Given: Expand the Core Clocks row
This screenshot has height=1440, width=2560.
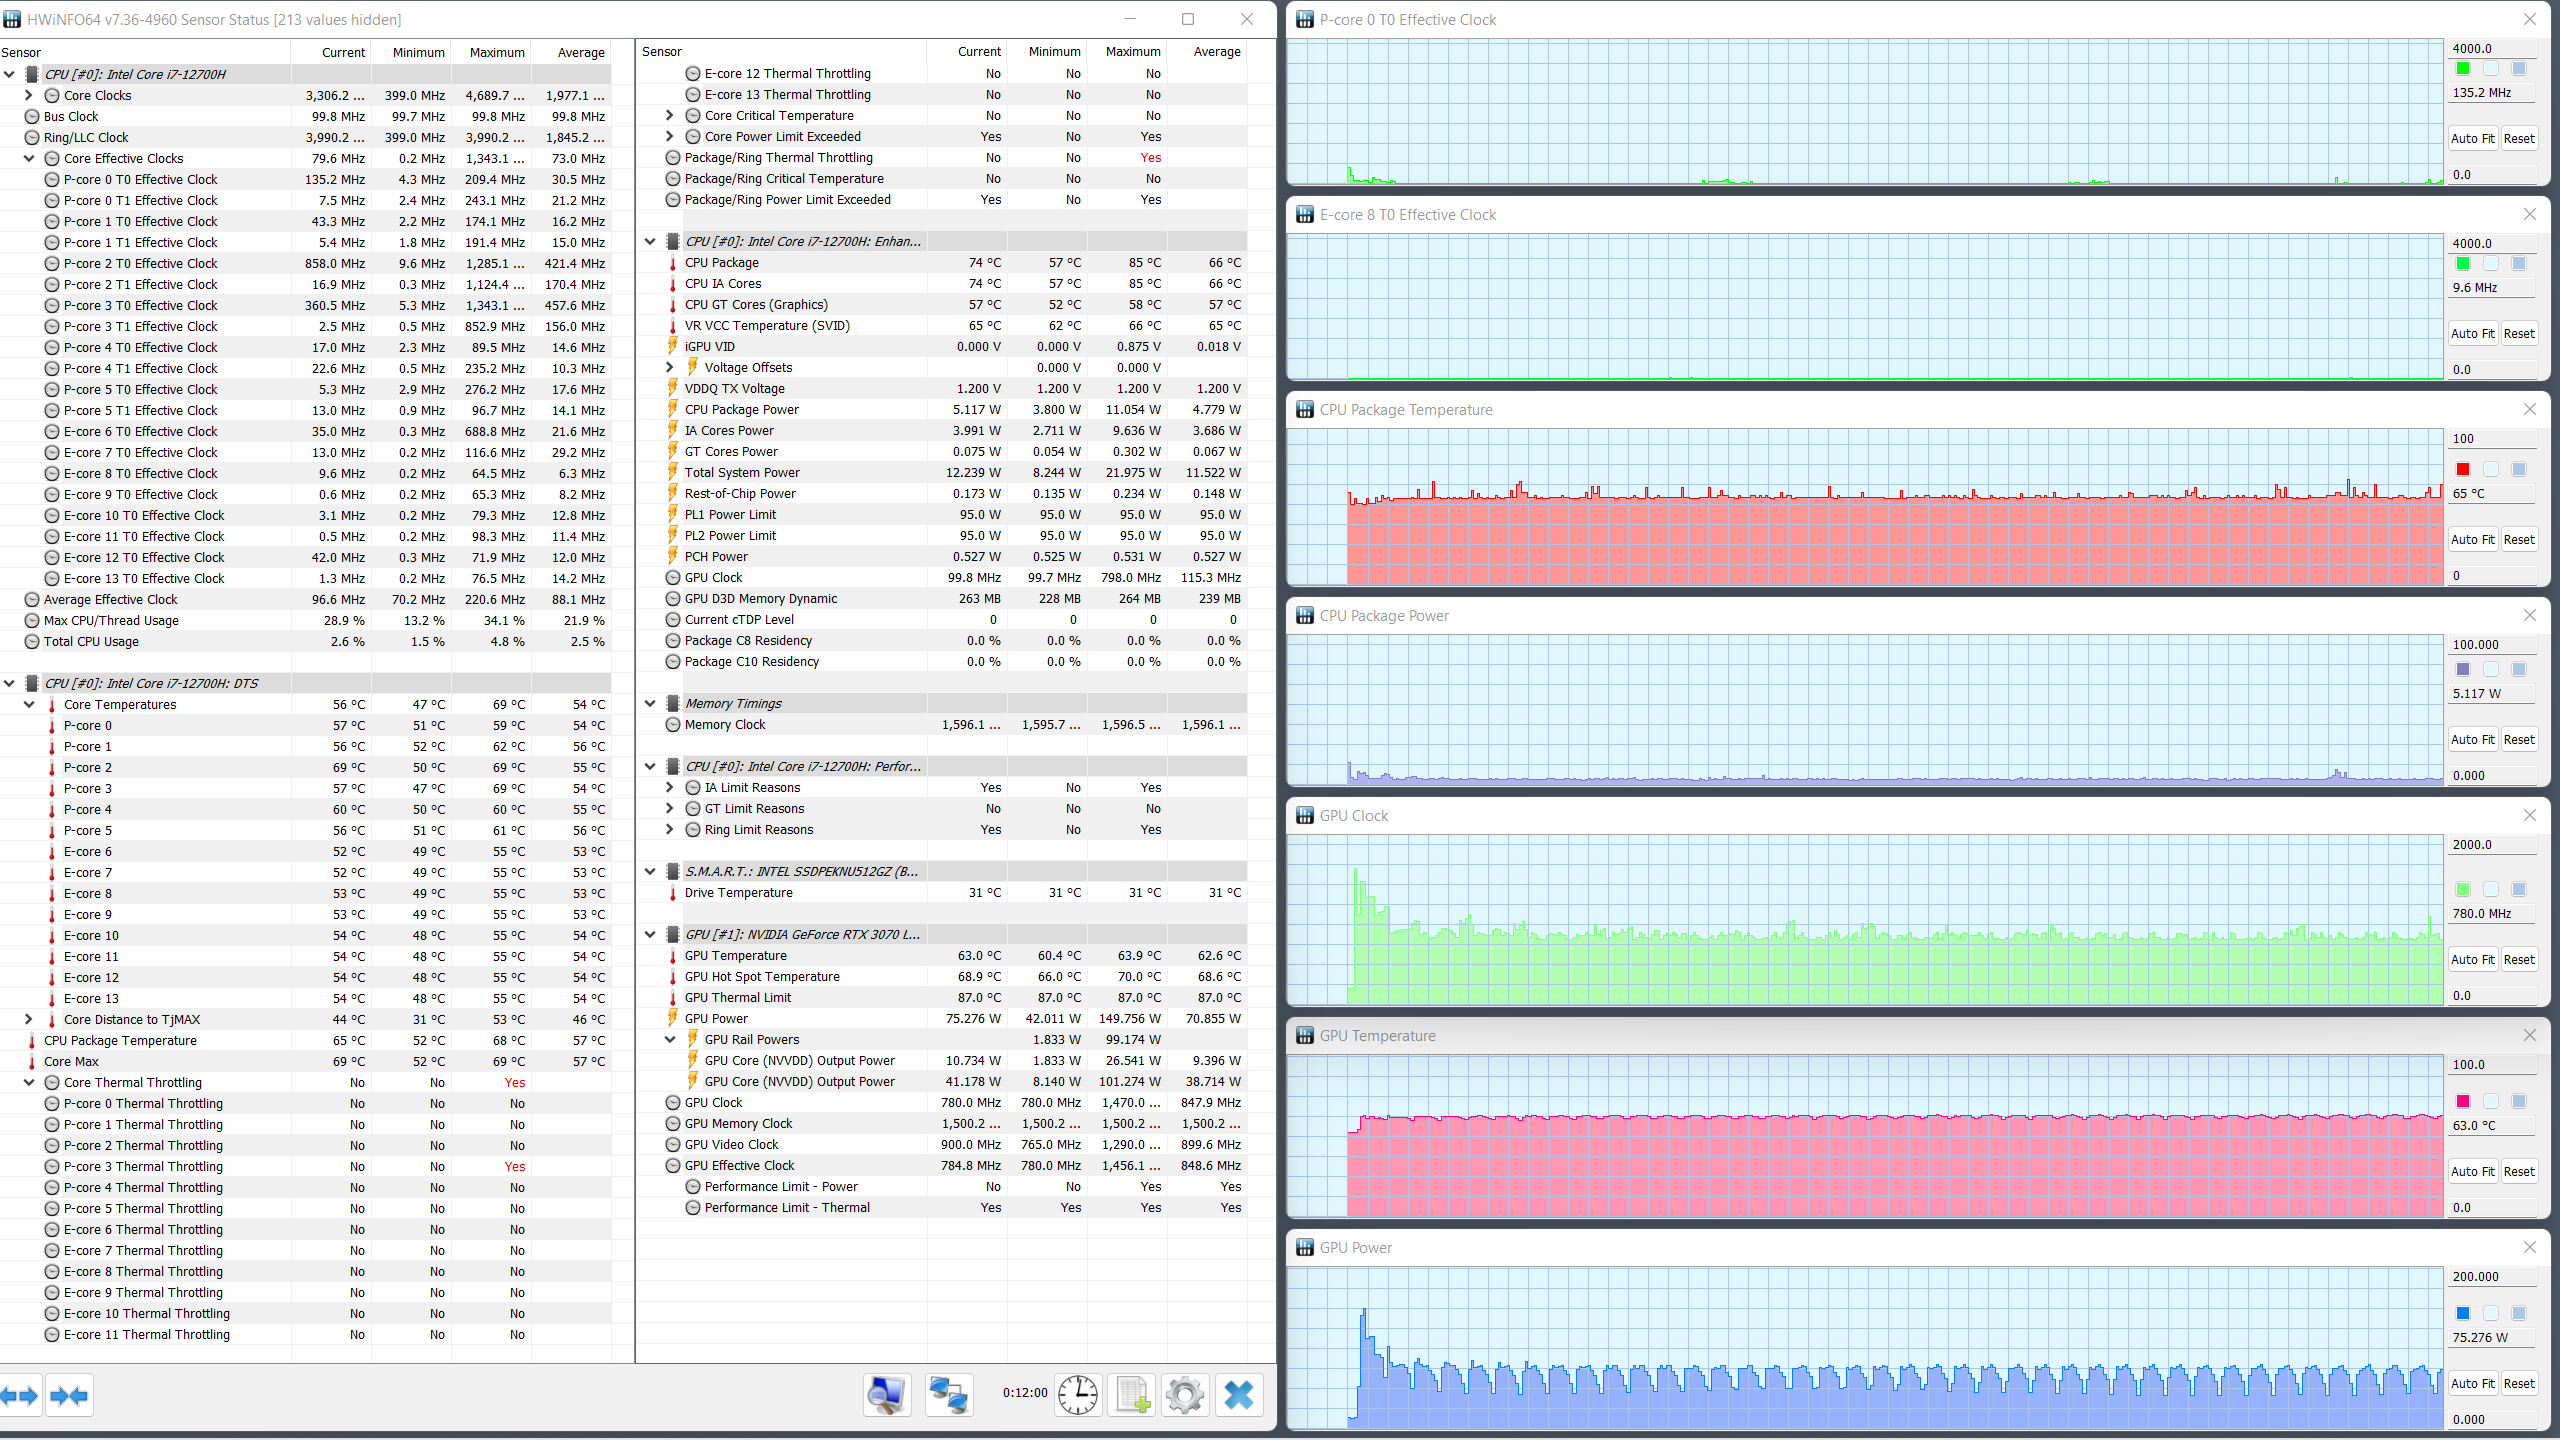Looking at the screenshot, I should click(29, 95).
